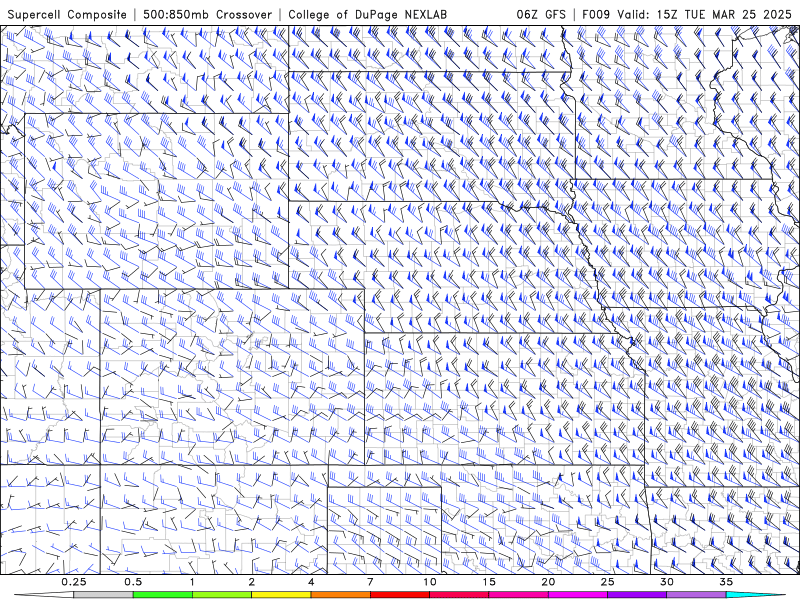
Task: Click the "06Z GFS" model run label
Action: tap(541, 14)
